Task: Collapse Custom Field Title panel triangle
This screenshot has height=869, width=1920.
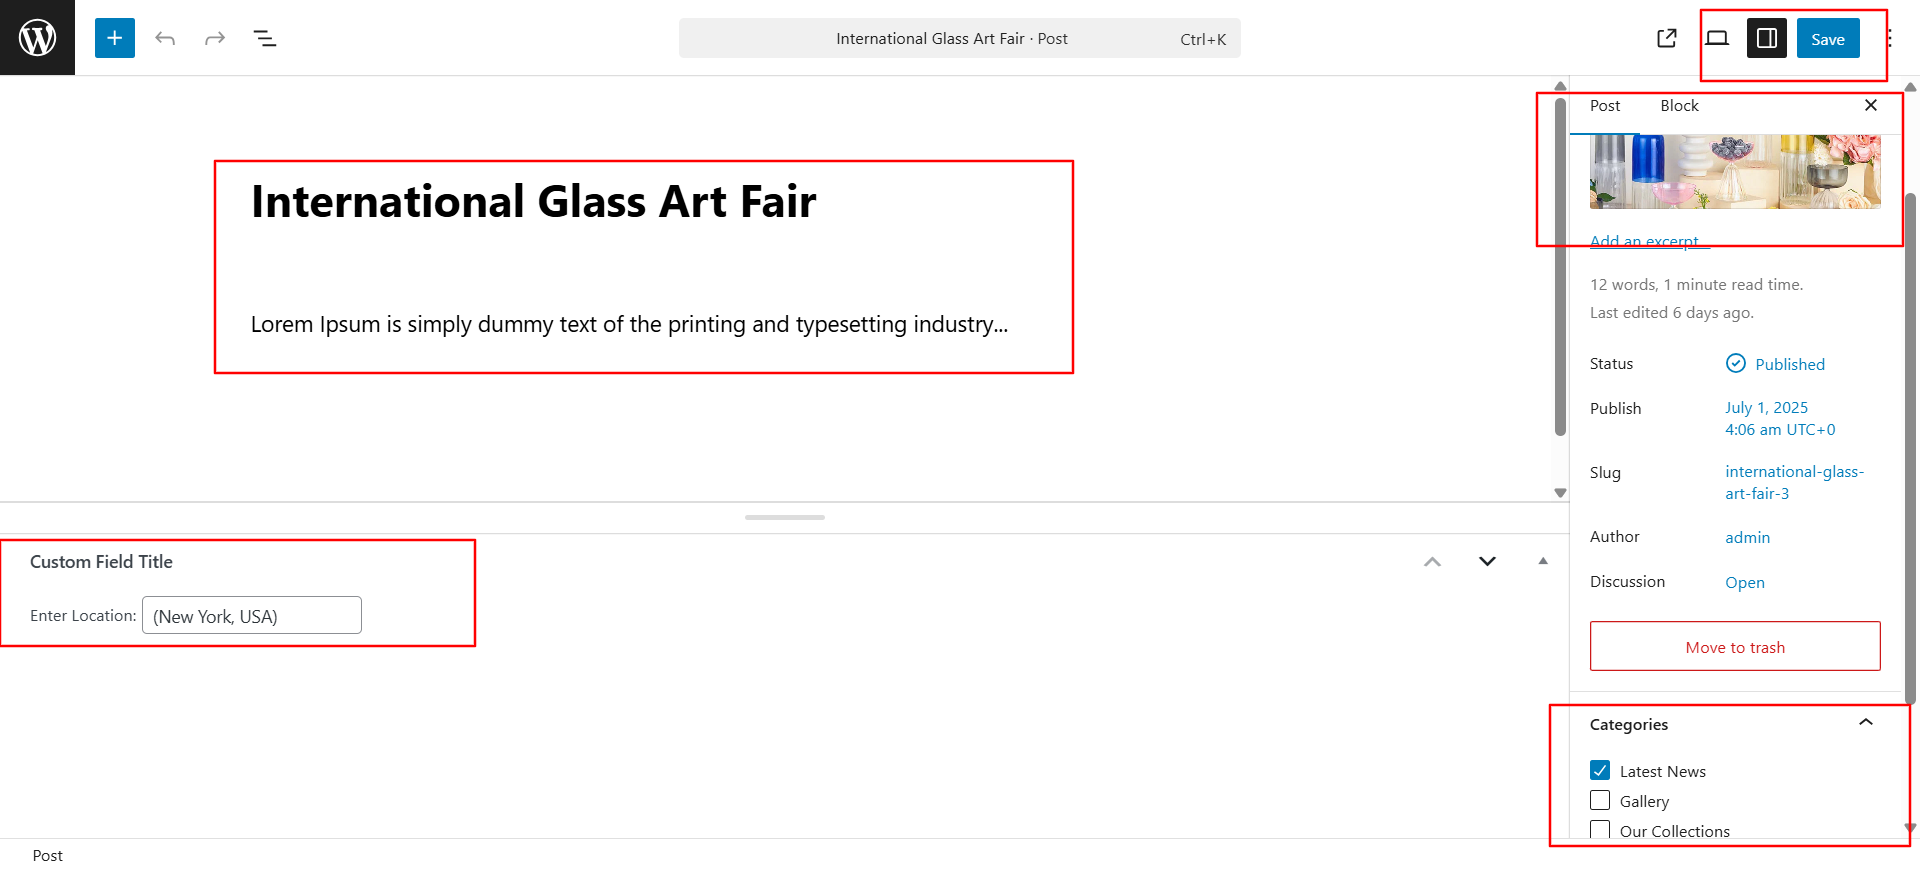Action: tap(1543, 561)
